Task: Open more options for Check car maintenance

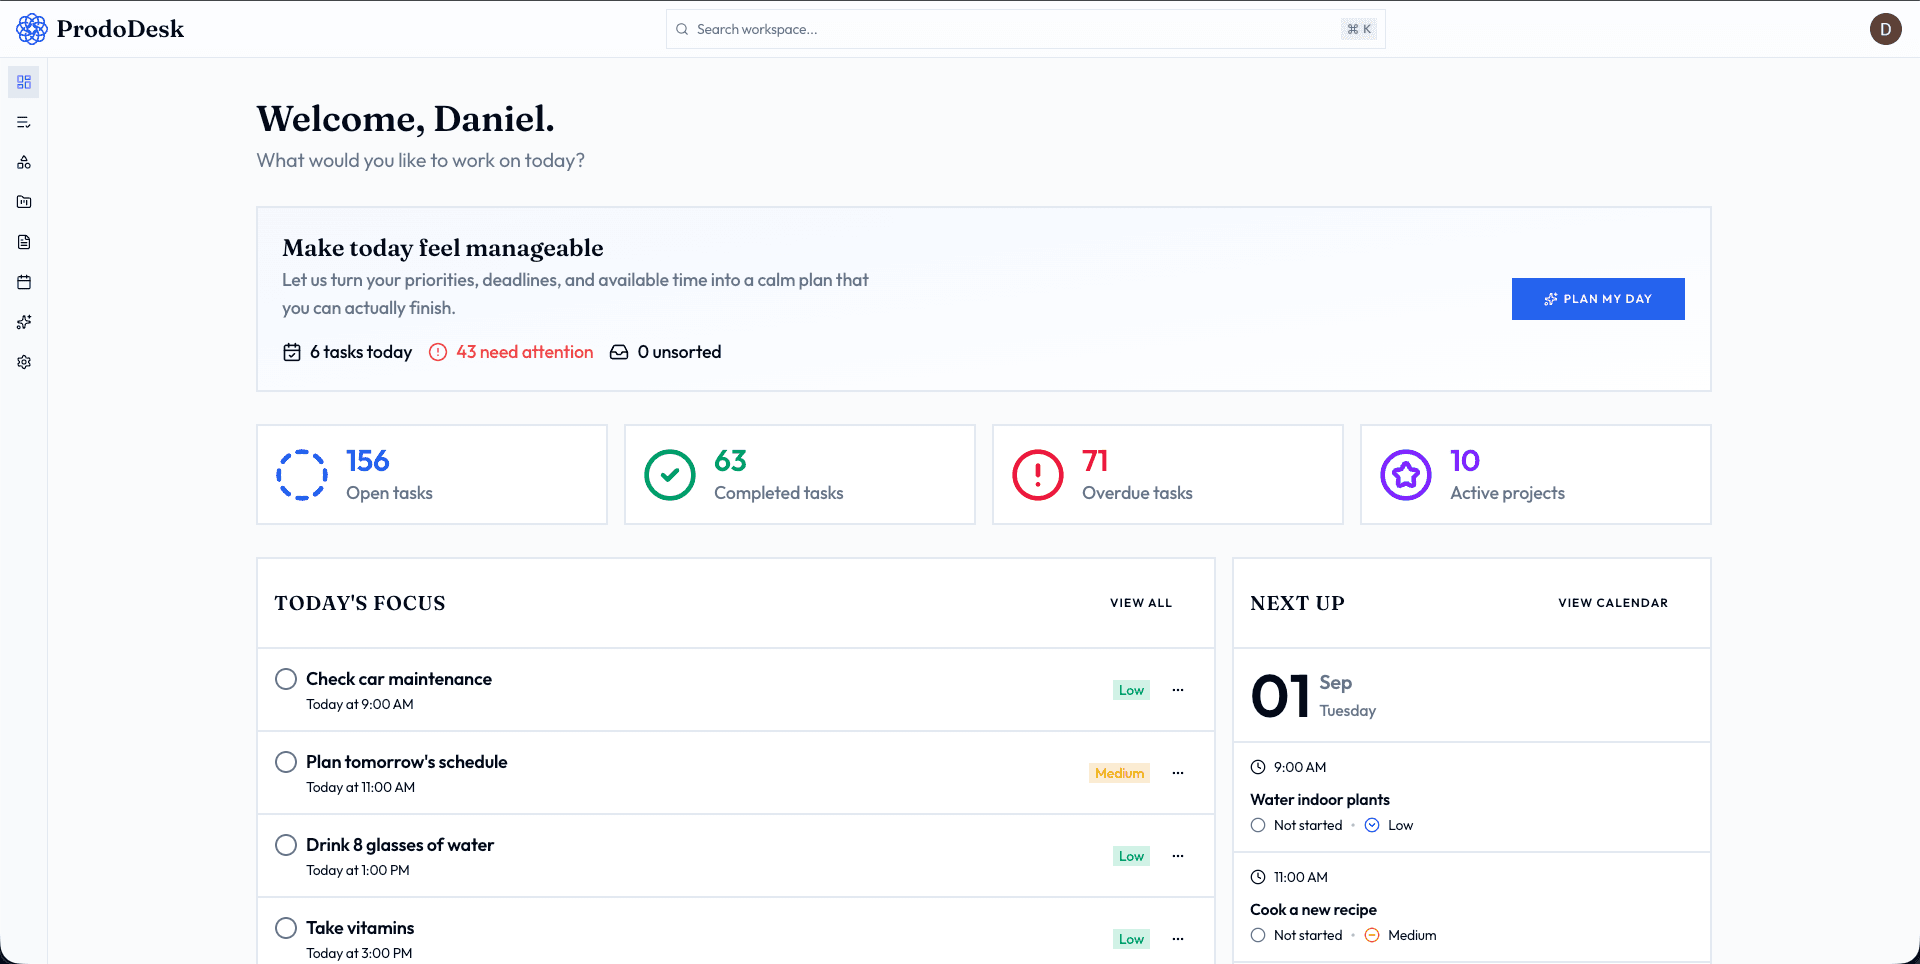Action: [x=1178, y=690]
